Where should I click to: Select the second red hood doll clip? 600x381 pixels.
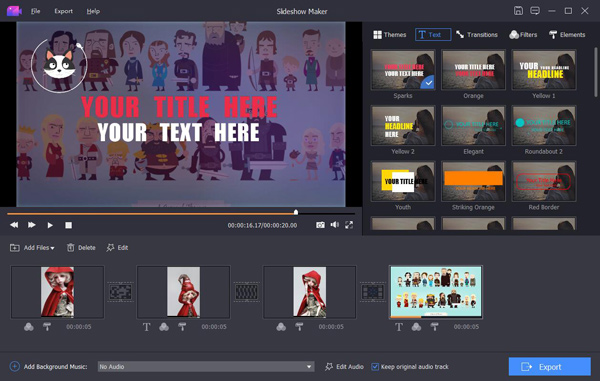(184, 292)
